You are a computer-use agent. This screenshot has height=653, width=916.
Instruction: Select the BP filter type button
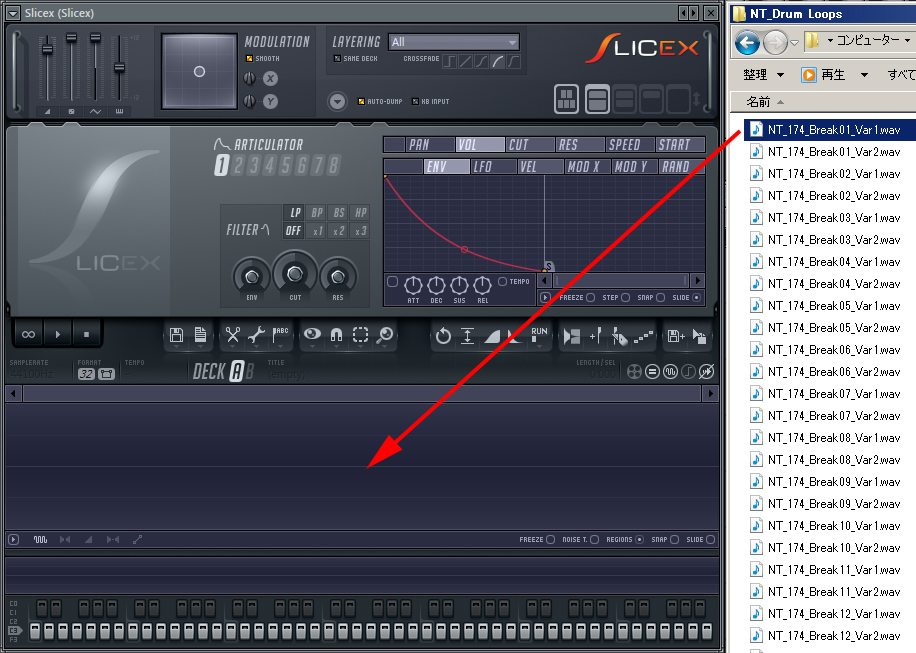pos(317,213)
